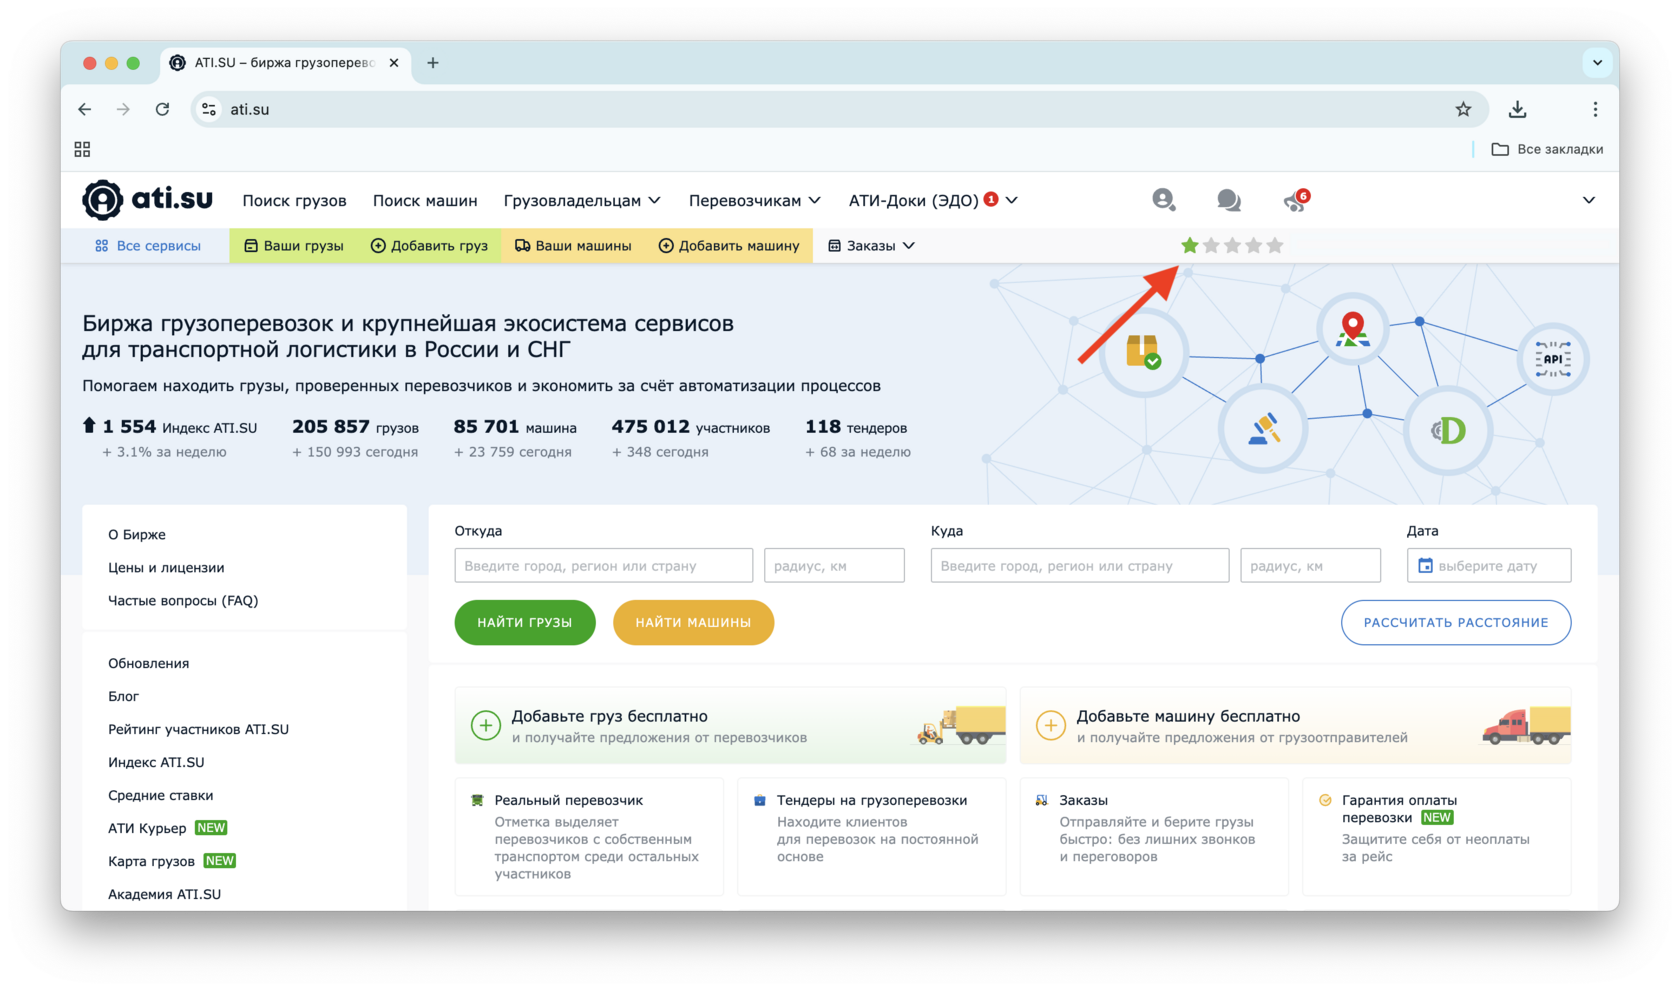Open 'Поиск машин' in the menu
The height and width of the screenshot is (991, 1680).
pos(424,200)
